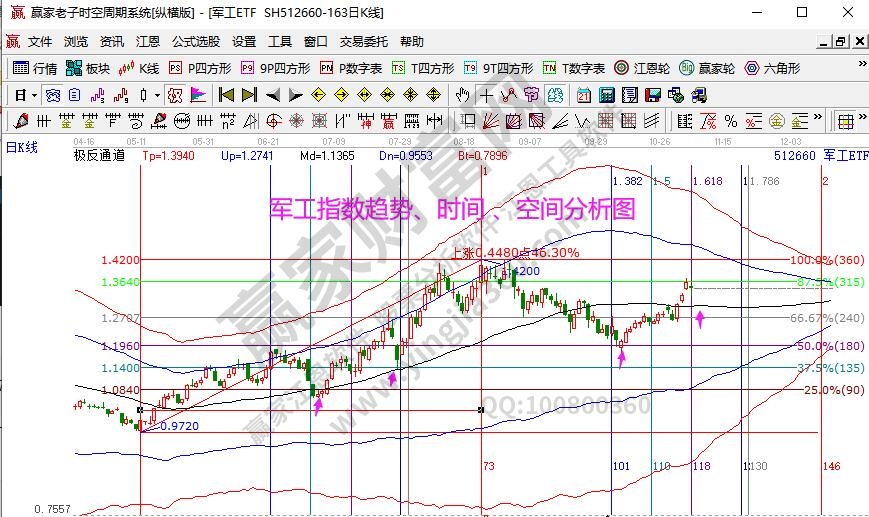Open the 交易委托 menu

point(363,42)
